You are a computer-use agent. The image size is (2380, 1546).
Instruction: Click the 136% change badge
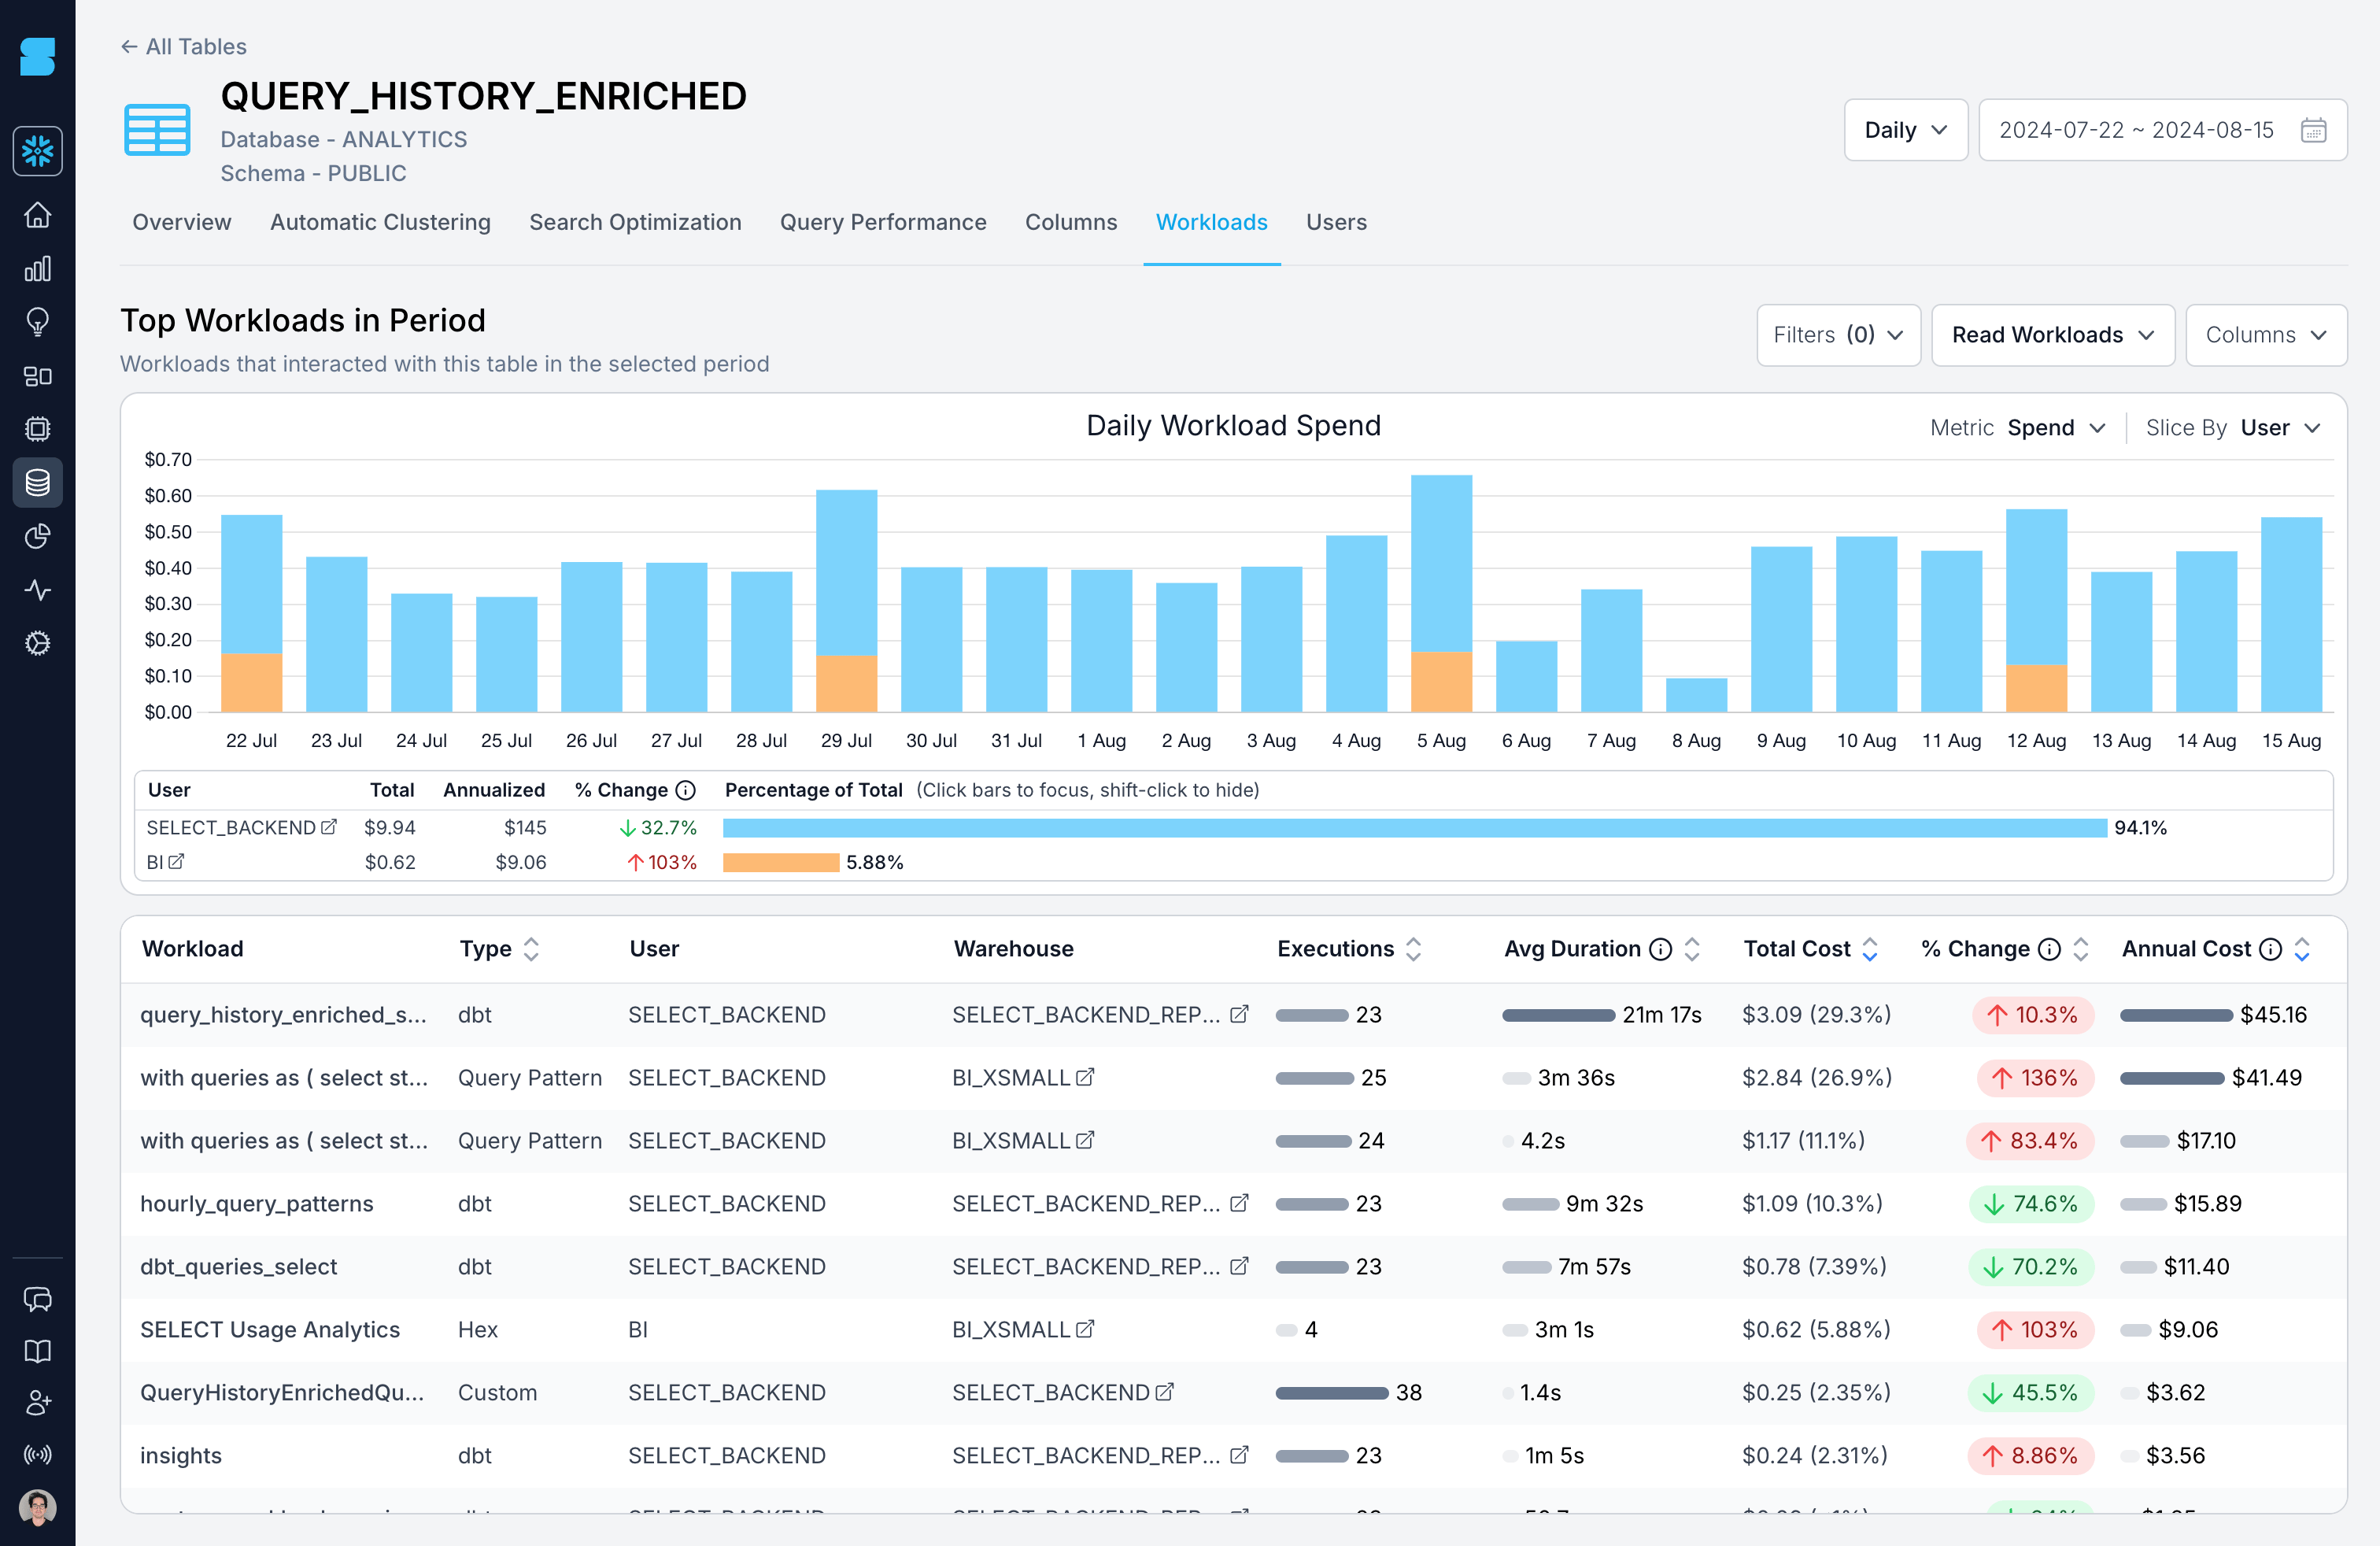2035,1077
